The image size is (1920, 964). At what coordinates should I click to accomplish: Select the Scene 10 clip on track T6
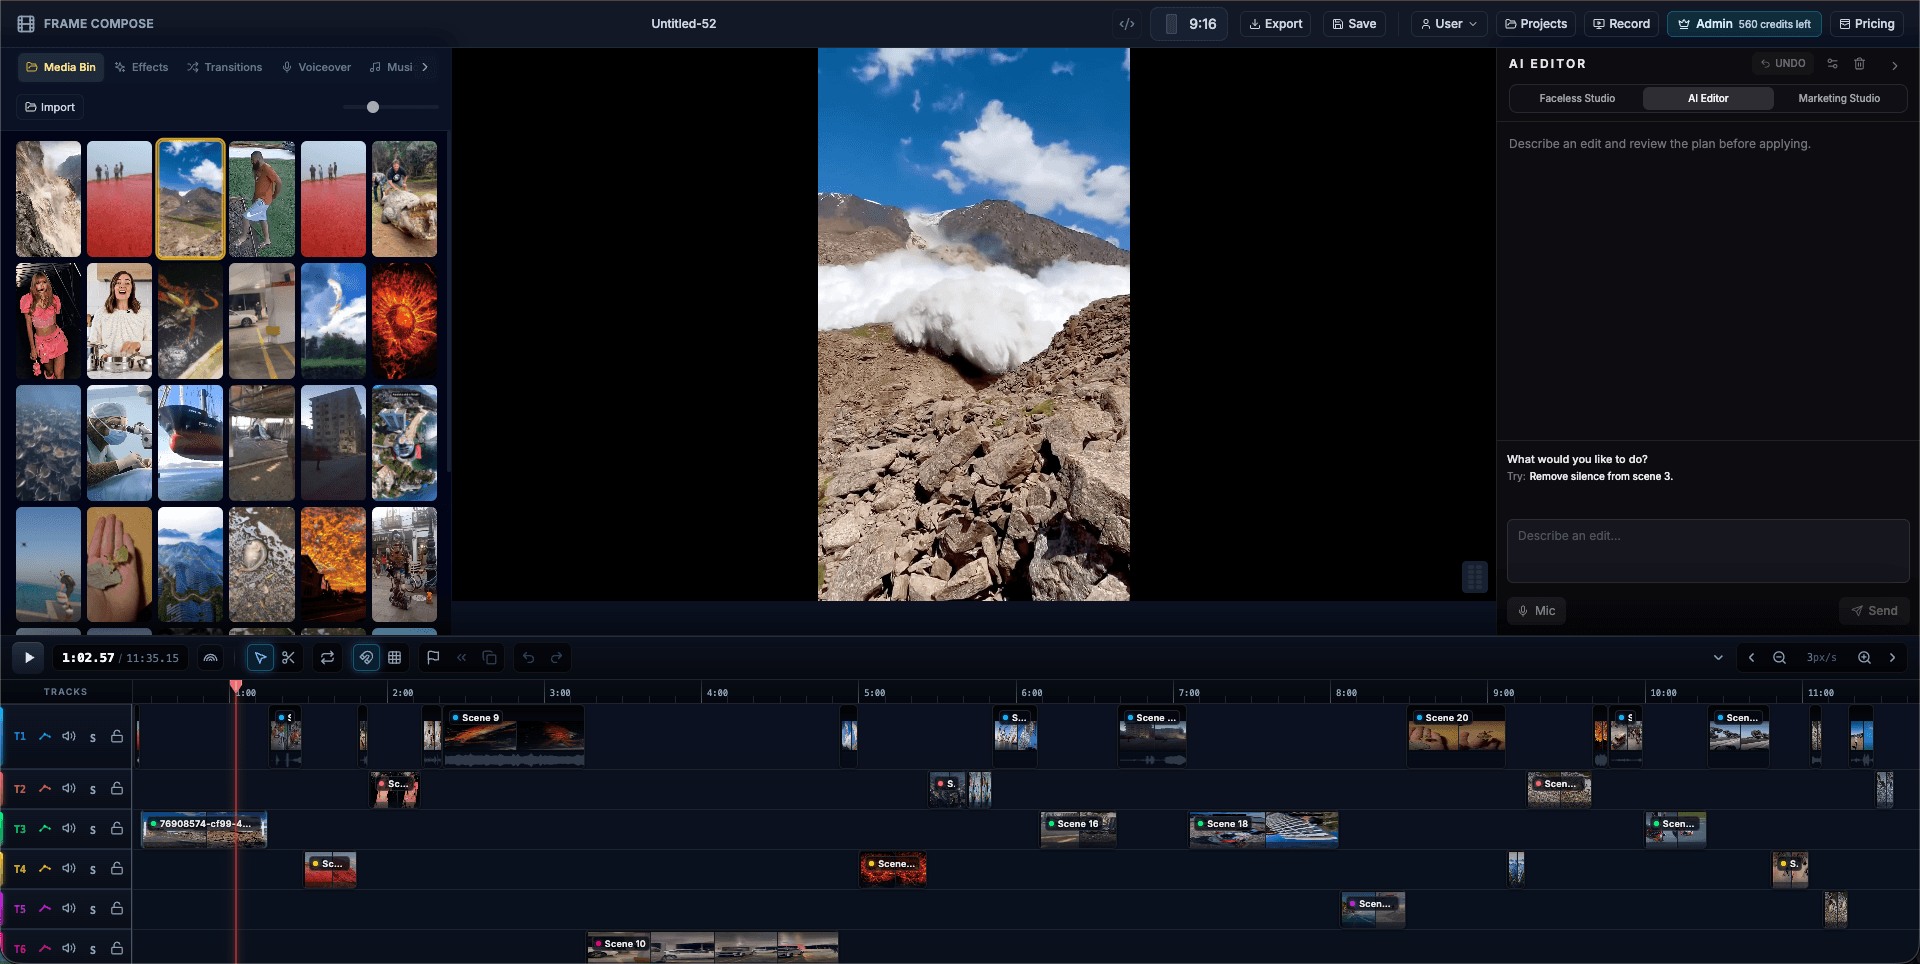(x=712, y=948)
